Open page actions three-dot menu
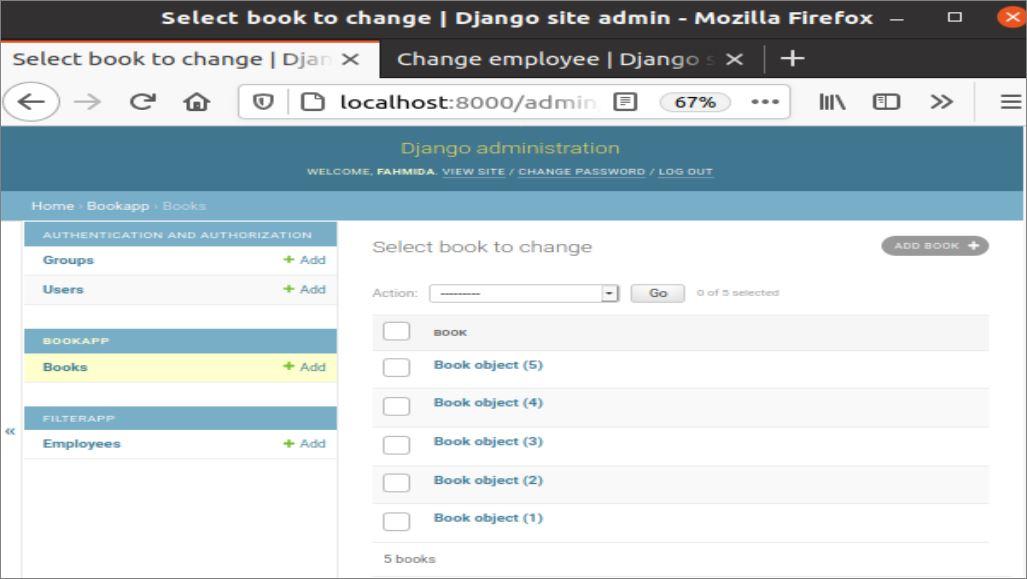Image resolution: width=1027 pixels, height=579 pixels. click(x=765, y=102)
